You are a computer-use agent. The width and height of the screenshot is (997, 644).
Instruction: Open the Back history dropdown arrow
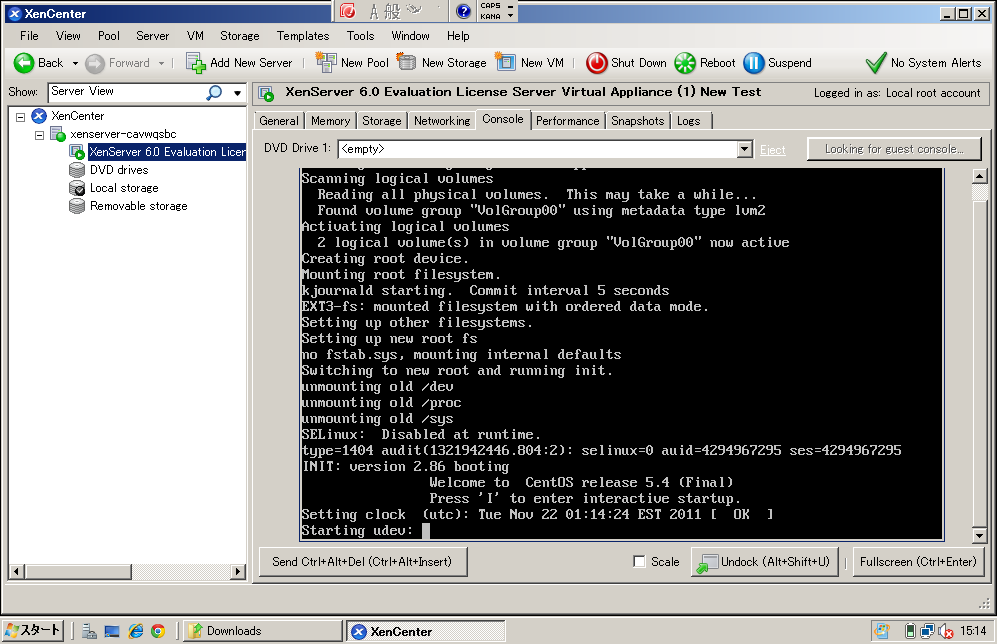tap(75, 63)
